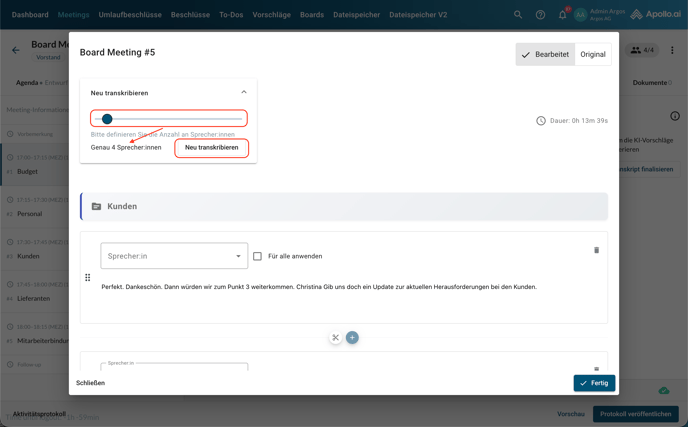The image size is (688, 427).
Task: Enable the 'Für alle anwenden' checkbox
Action: click(257, 256)
